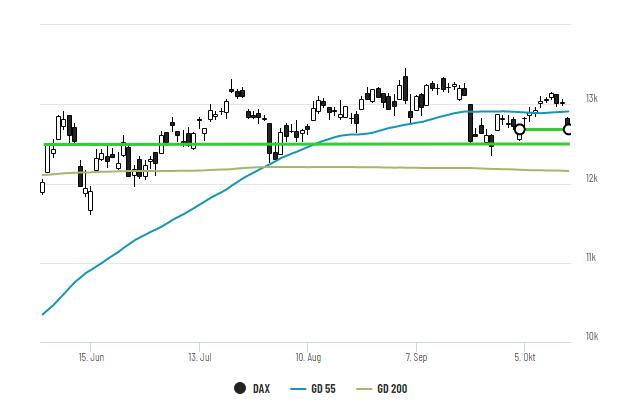
Task: Toggle the DAX series via its label
Action: [262, 389]
